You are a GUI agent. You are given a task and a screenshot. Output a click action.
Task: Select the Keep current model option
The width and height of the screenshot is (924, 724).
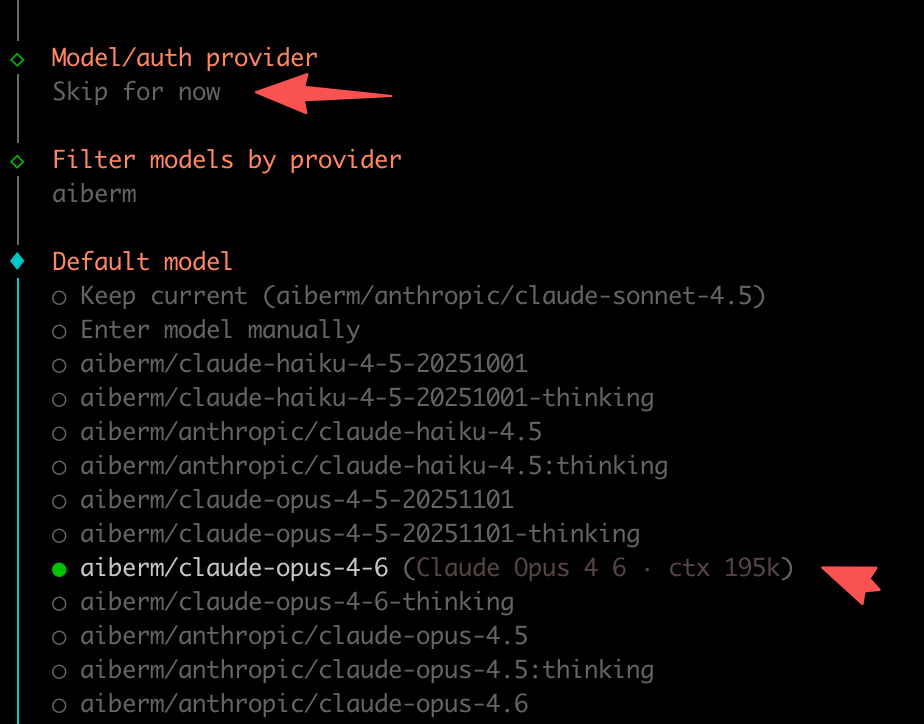(422, 297)
